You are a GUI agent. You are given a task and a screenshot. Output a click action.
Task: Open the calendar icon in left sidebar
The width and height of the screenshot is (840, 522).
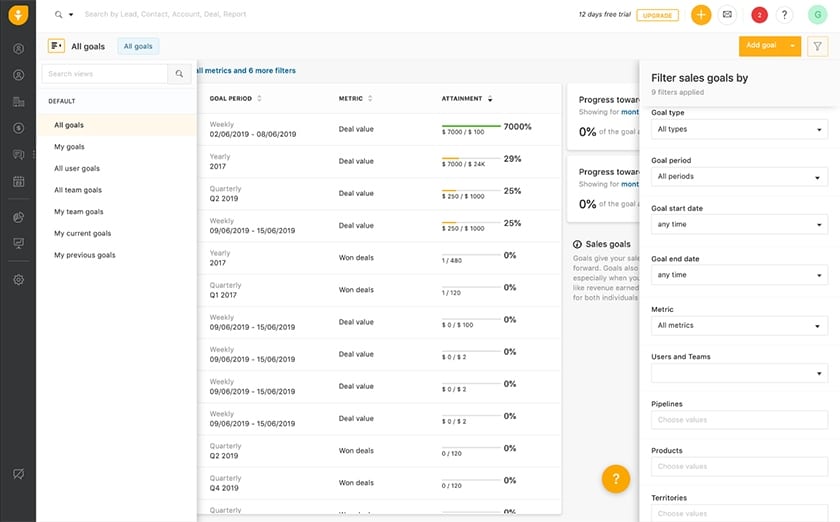coord(18,181)
